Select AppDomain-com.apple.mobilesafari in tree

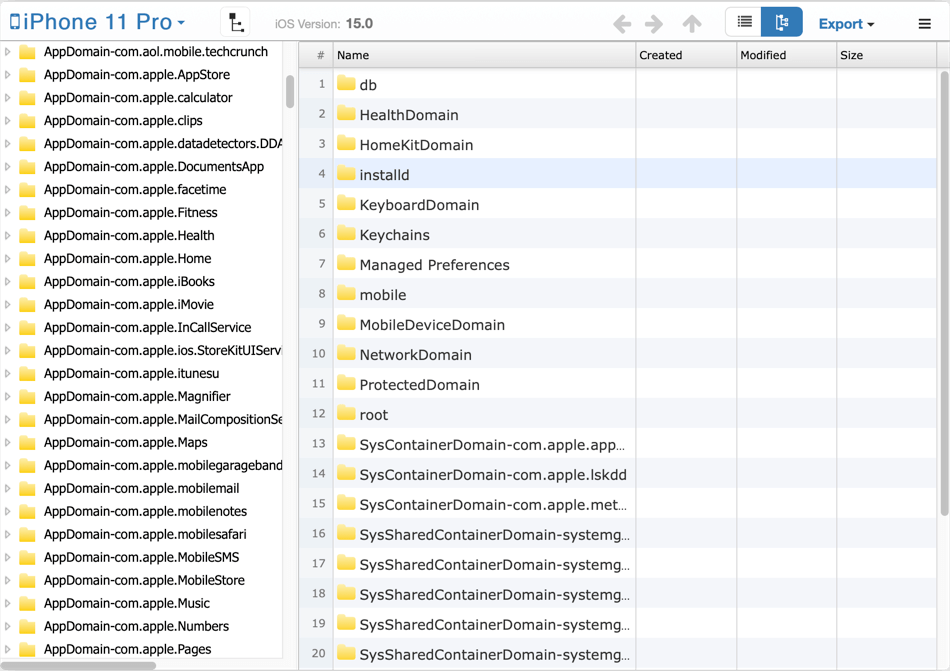point(145,535)
